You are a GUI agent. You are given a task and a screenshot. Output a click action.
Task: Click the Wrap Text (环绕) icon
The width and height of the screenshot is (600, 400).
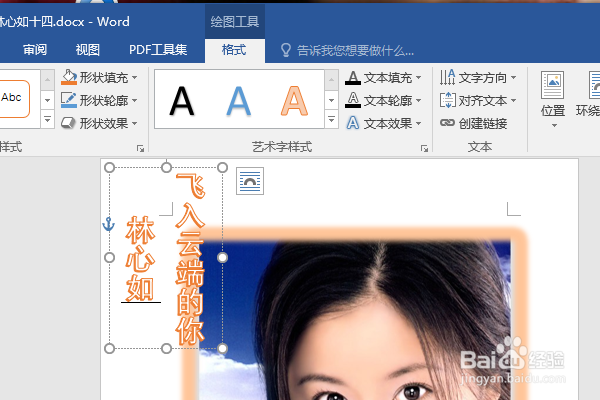point(594,85)
